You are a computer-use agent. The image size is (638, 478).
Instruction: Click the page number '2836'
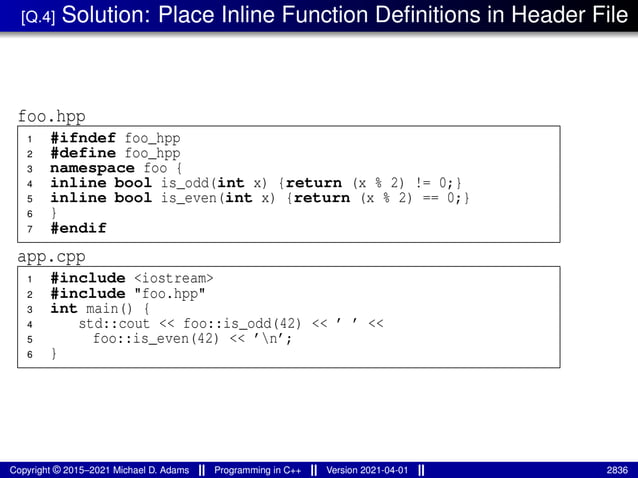(617, 470)
